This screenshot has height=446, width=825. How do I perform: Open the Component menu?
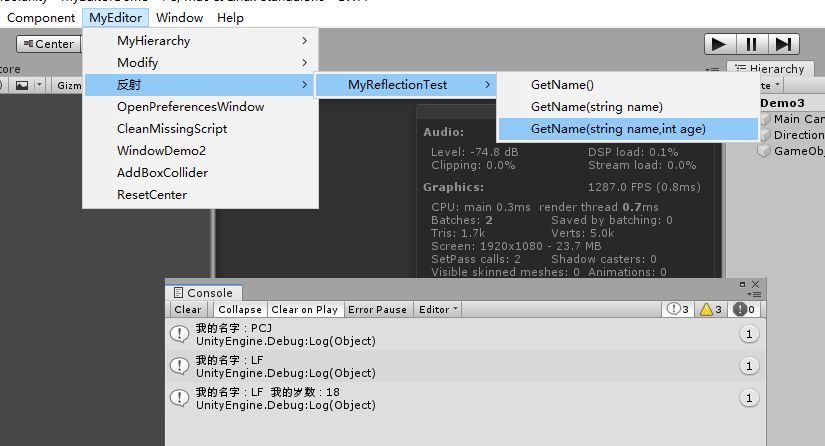pyautogui.click(x=41, y=18)
